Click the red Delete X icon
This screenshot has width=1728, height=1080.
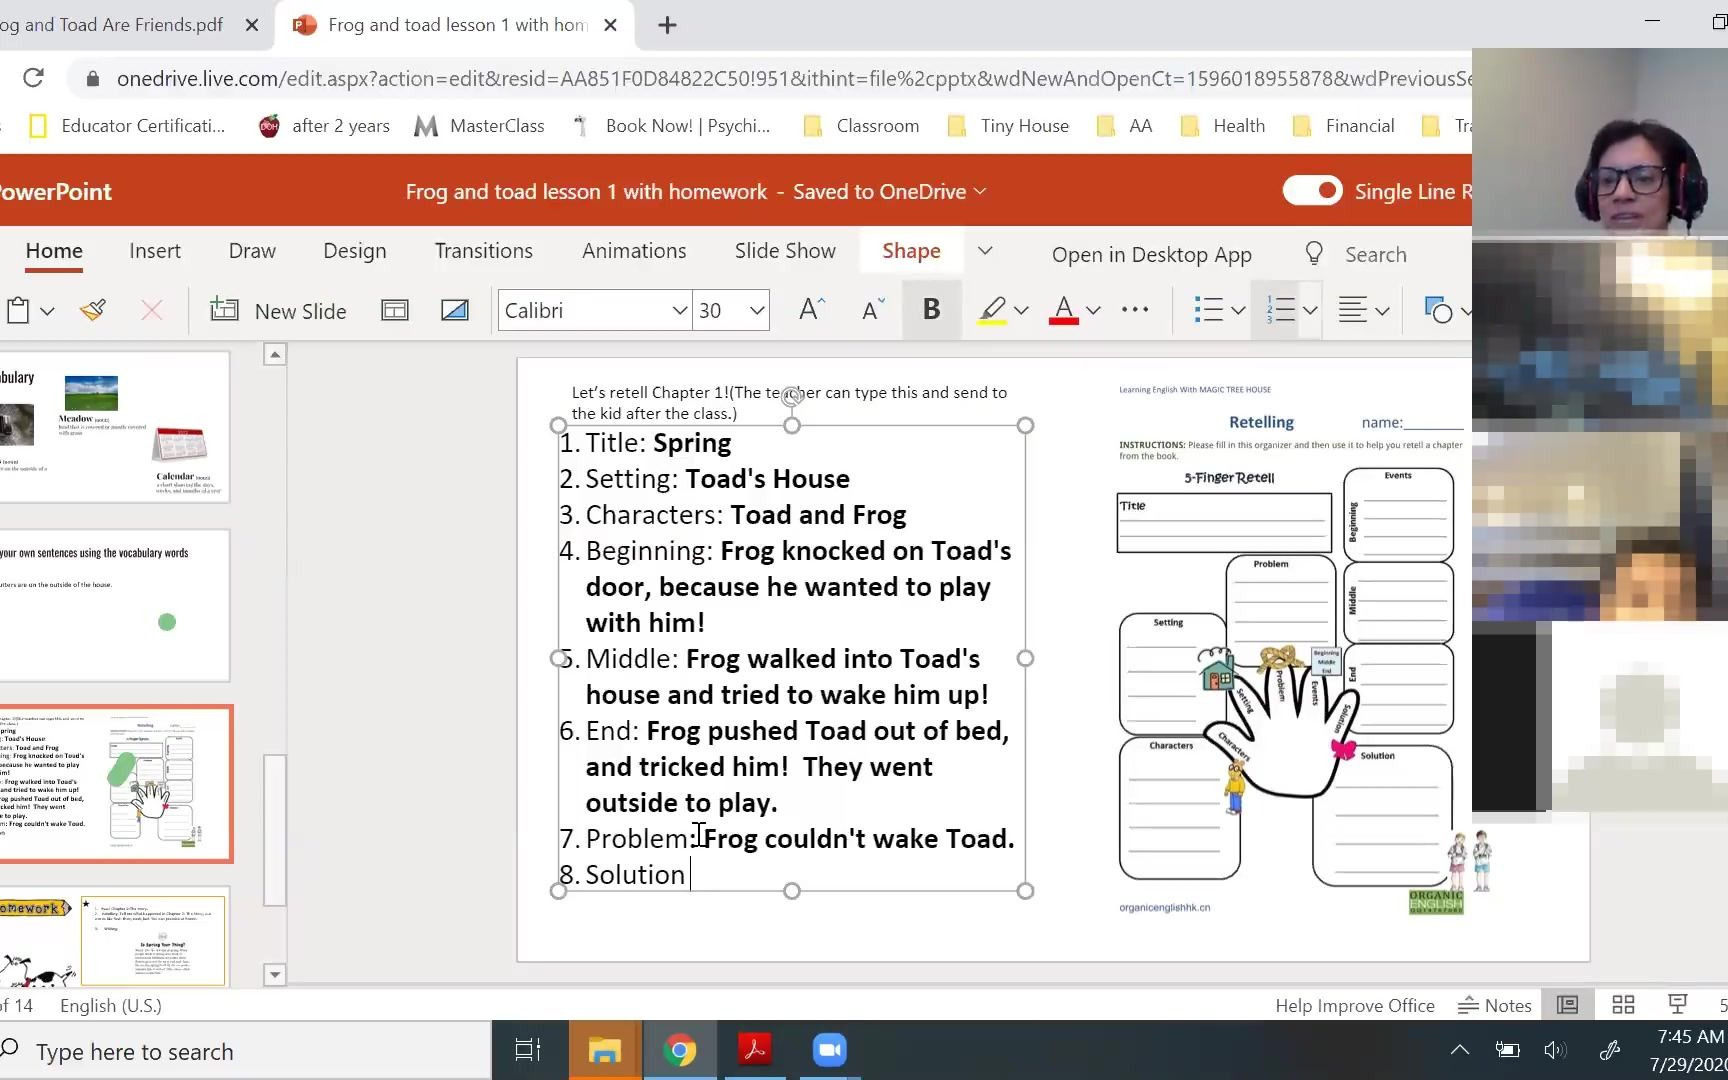pyautogui.click(x=152, y=311)
